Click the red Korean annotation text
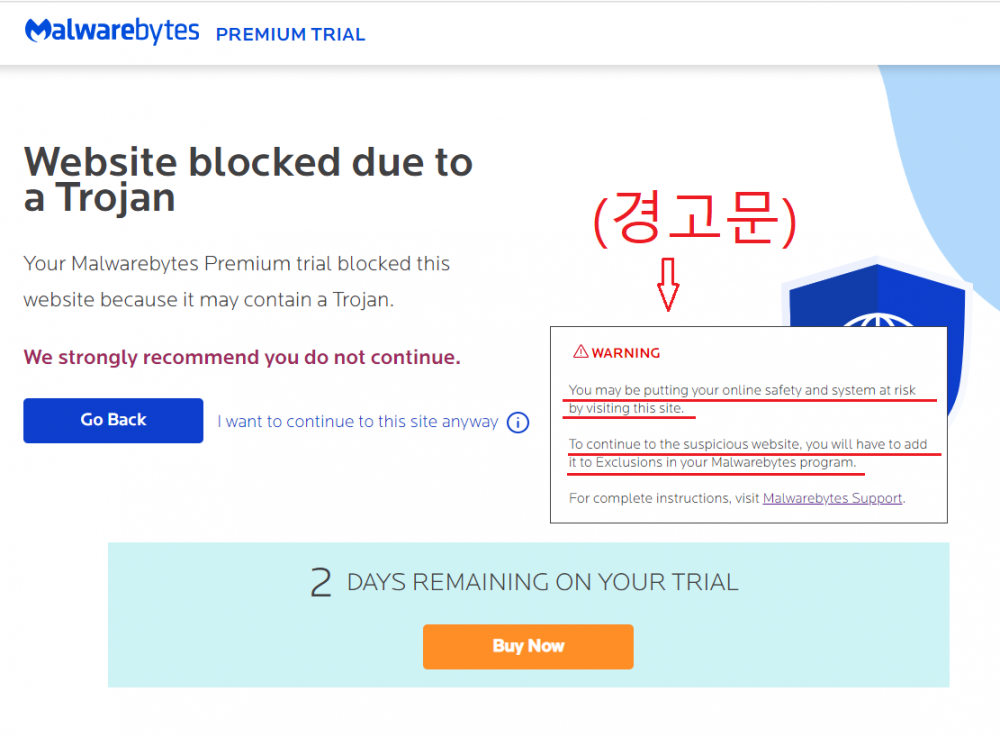The image size is (1000, 737). (695, 219)
